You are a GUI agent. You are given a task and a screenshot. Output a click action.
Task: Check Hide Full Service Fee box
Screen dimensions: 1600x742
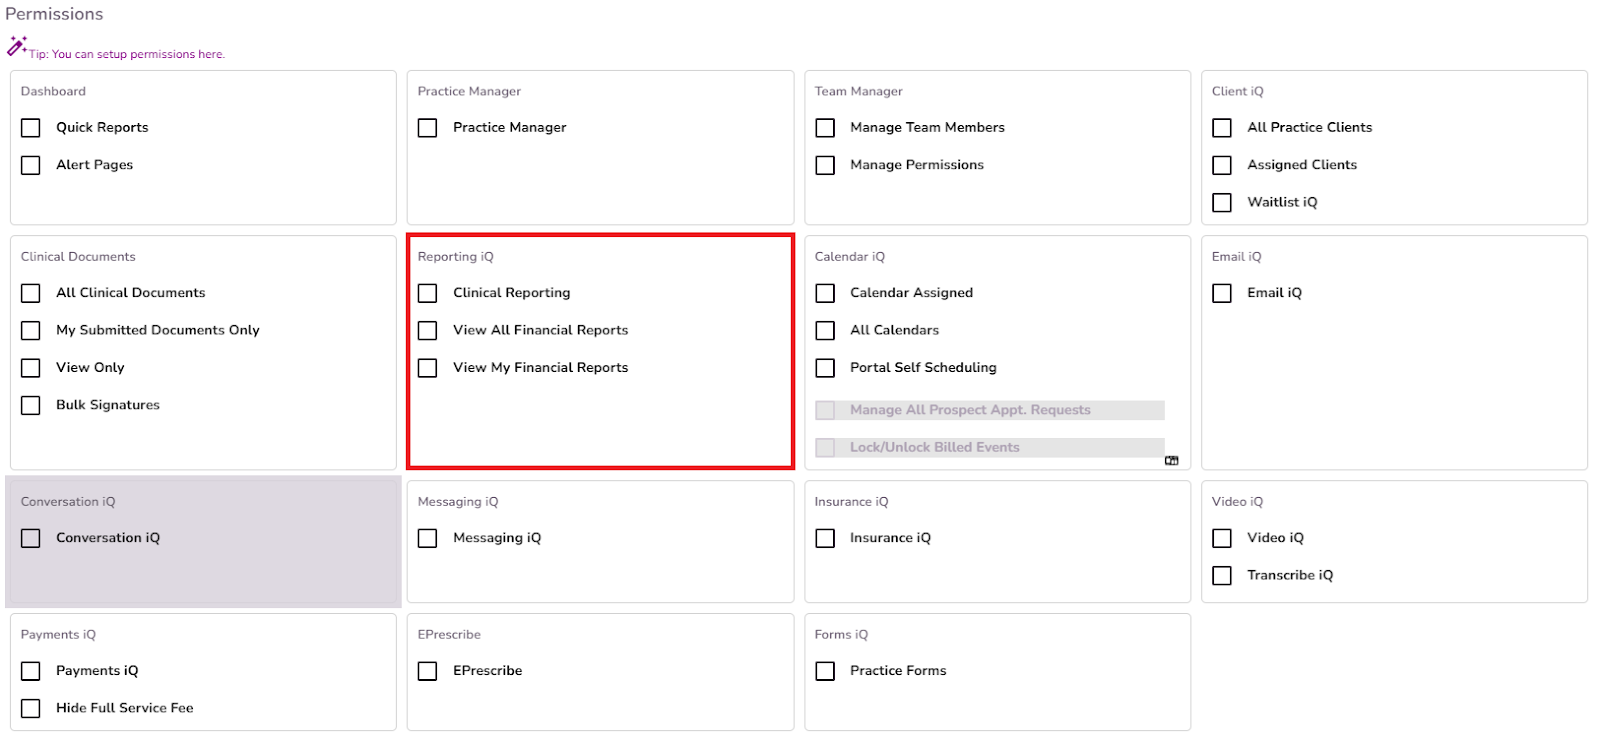[31, 708]
